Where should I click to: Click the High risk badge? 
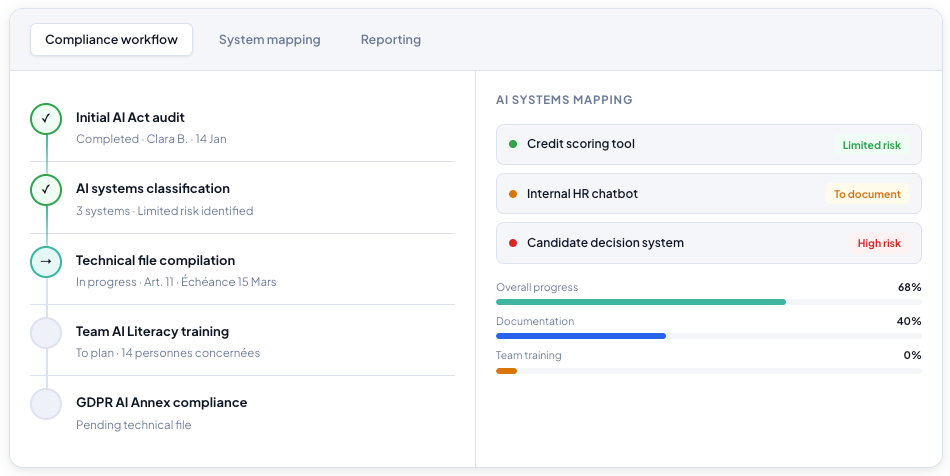[878, 243]
